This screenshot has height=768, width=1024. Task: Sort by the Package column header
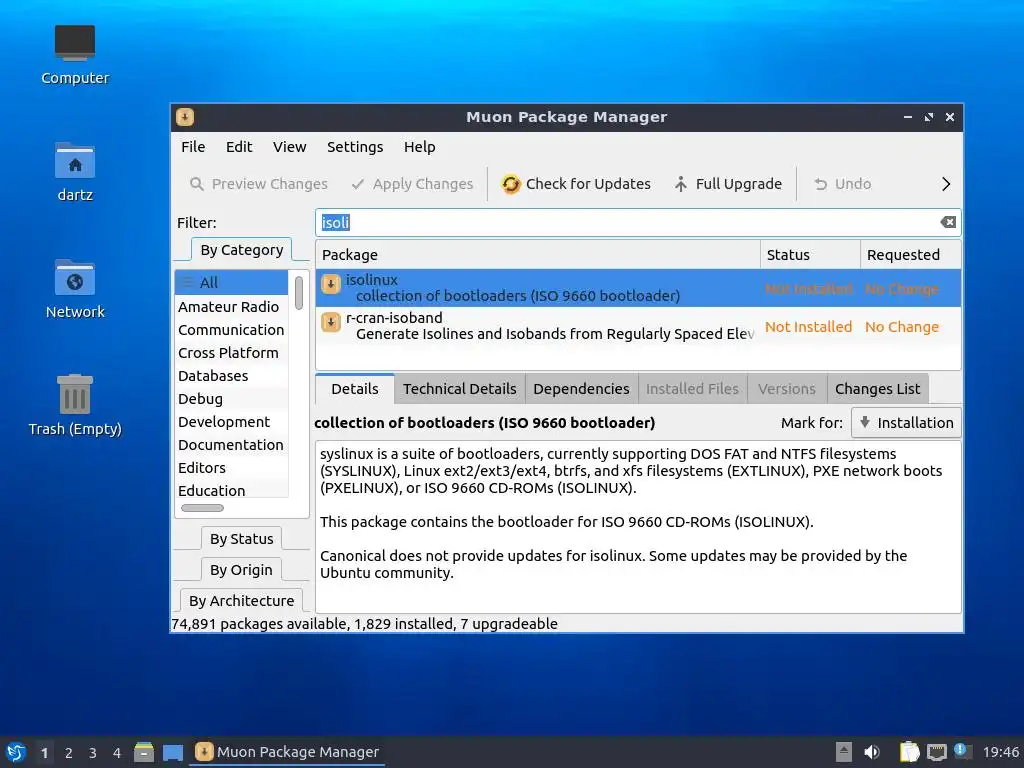pos(537,255)
